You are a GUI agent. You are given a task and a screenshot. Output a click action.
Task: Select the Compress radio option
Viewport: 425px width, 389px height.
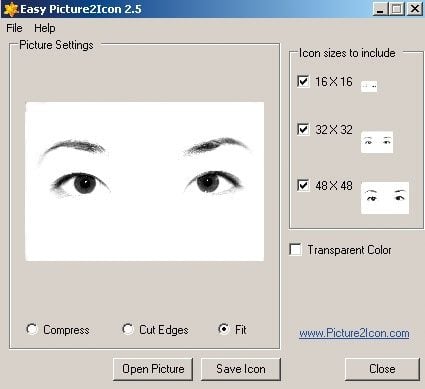click(32, 329)
